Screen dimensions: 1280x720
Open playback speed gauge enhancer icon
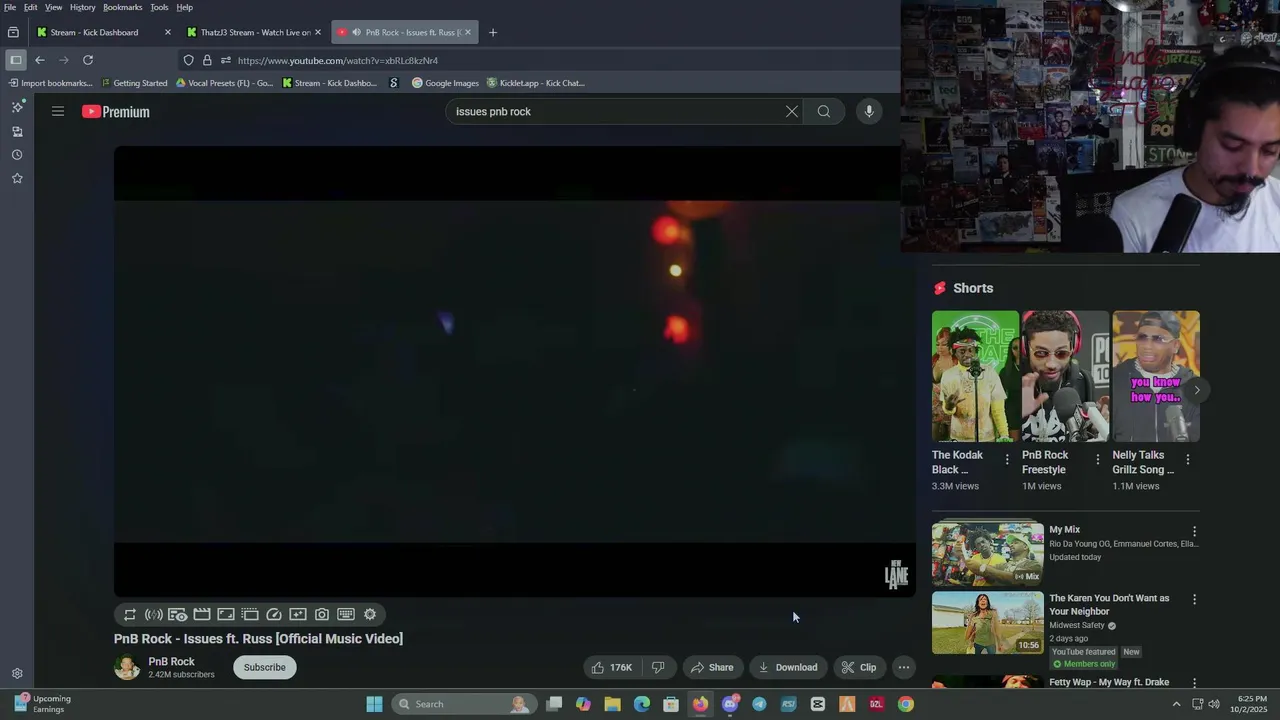coord(274,615)
